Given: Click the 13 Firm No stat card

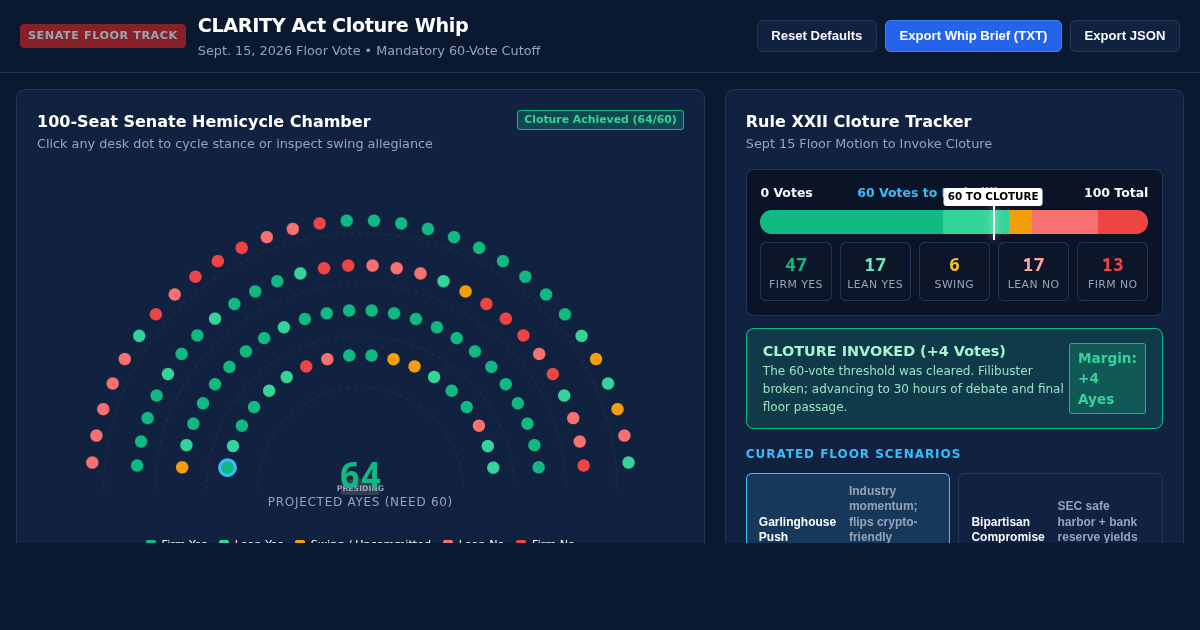Looking at the screenshot, I should click(x=1113, y=271).
